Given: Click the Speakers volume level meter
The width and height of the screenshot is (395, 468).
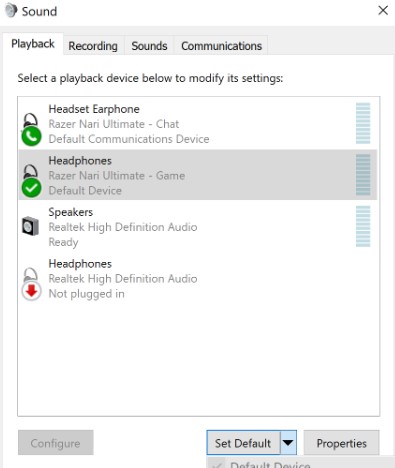Looking at the screenshot, I should (363, 226).
